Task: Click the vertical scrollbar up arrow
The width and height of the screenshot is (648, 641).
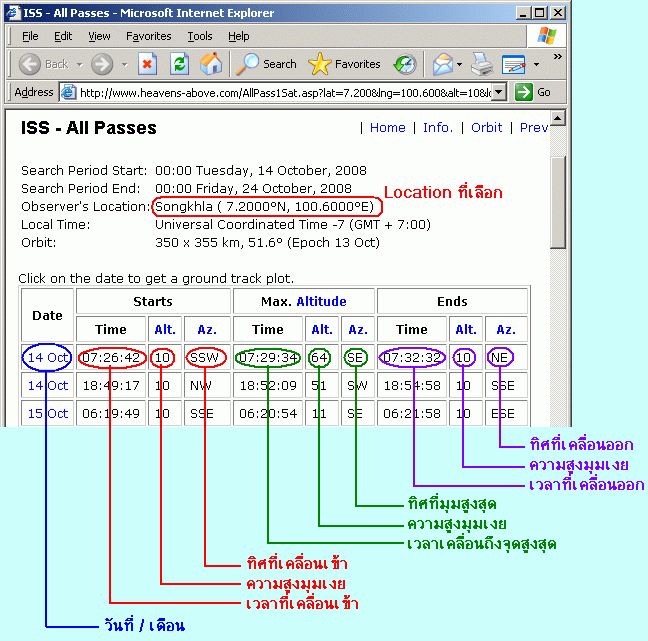Action: (558, 119)
